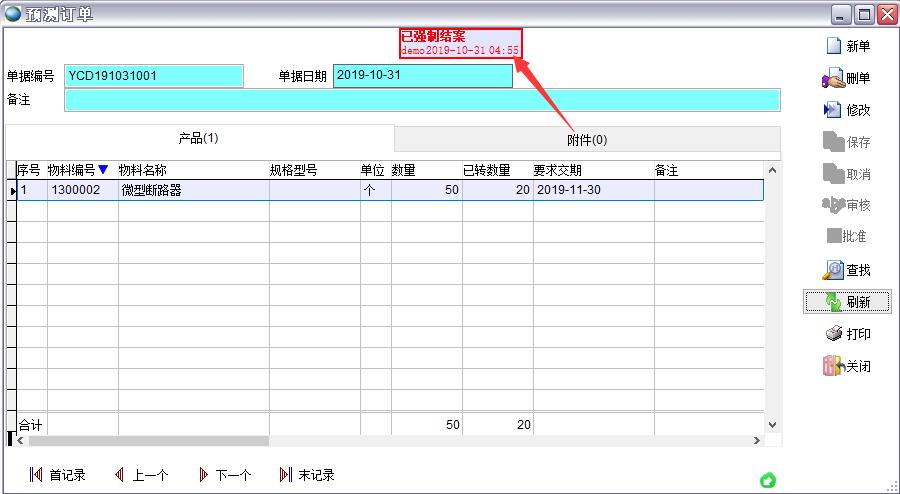Select the 产品(1) tab

click(198, 138)
